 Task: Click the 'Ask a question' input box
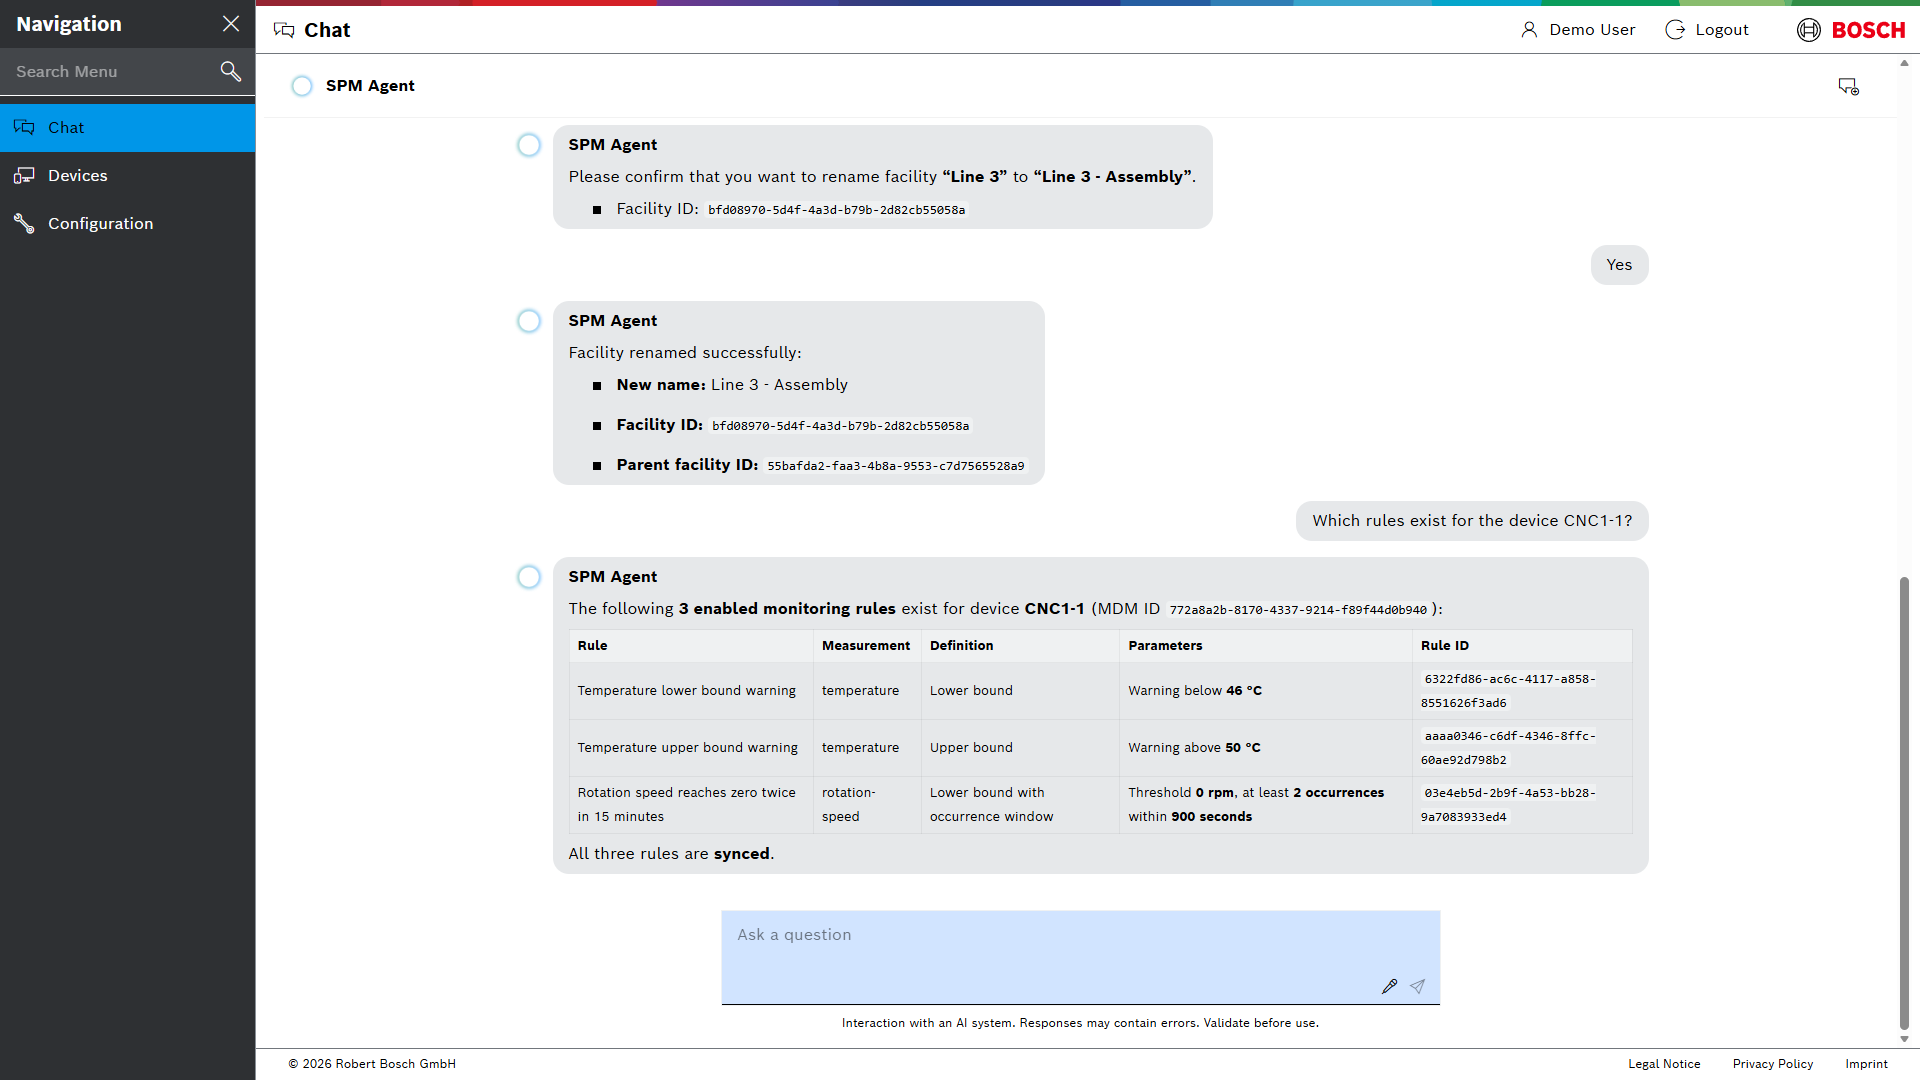pyautogui.click(x=1080, y=957)
